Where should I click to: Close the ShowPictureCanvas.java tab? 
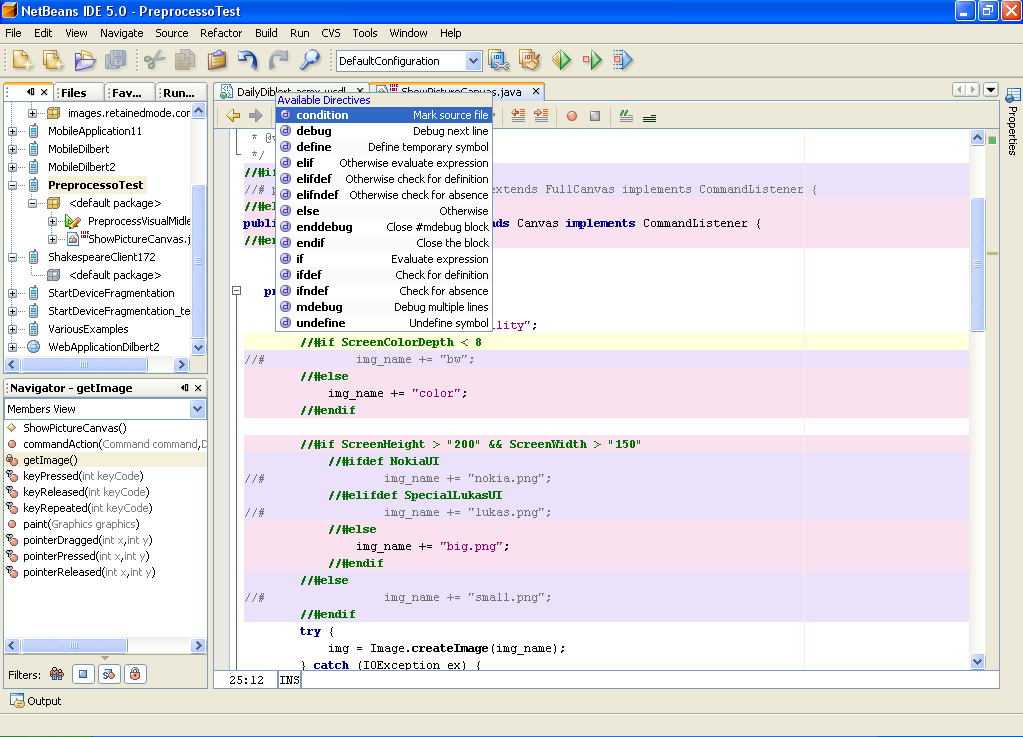coord(536,91)
